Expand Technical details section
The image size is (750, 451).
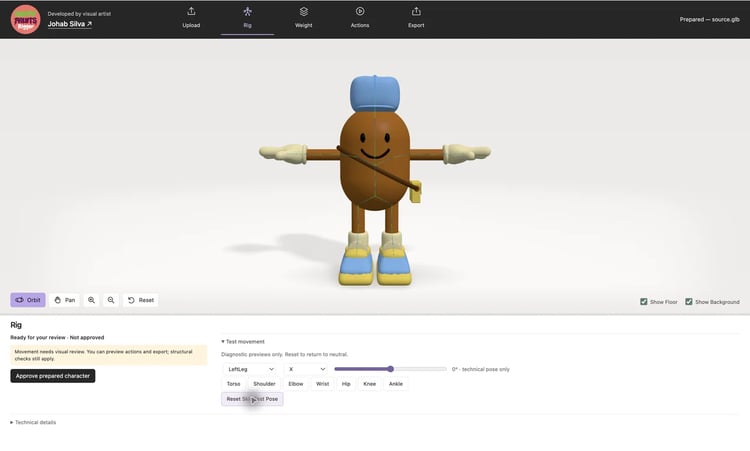pyautogui.click(x=33, y=422)
